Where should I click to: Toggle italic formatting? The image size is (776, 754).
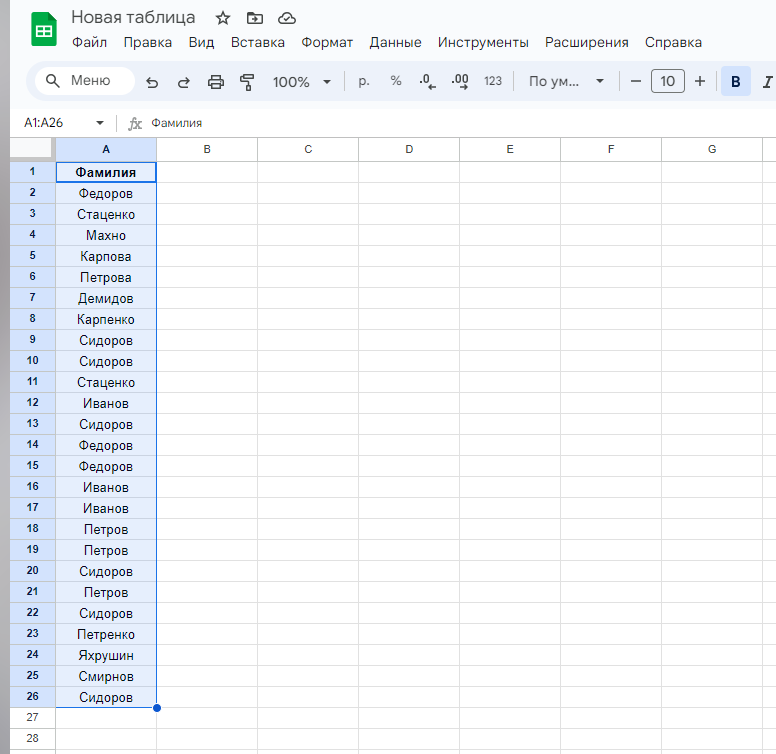tap(767, 81)
